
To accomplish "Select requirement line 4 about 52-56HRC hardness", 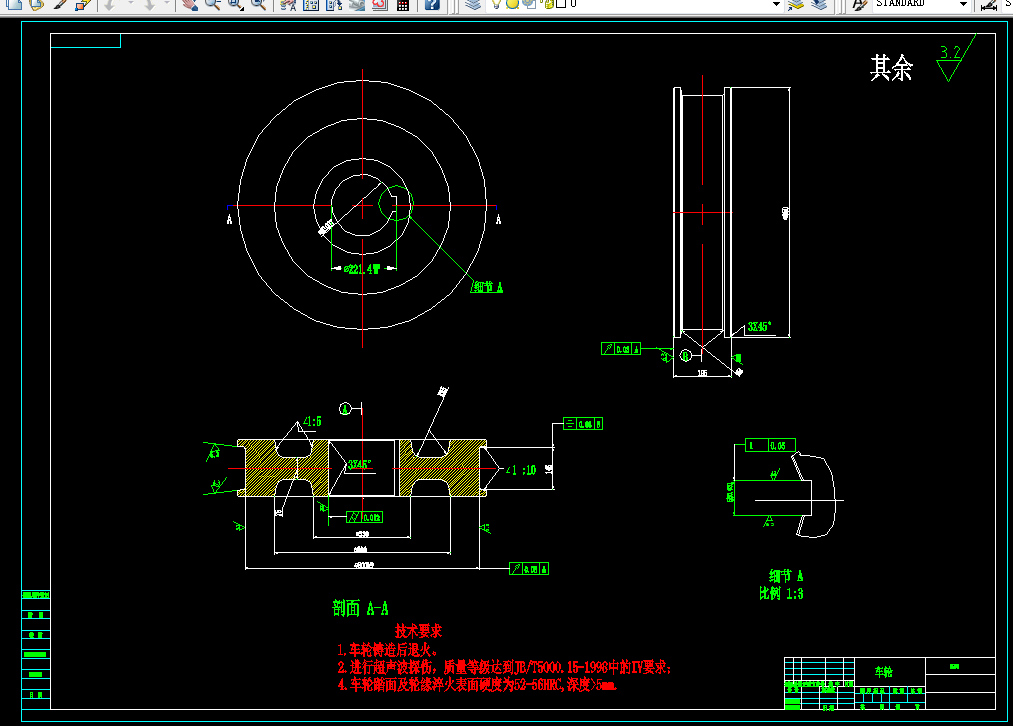I will [477, 685].
